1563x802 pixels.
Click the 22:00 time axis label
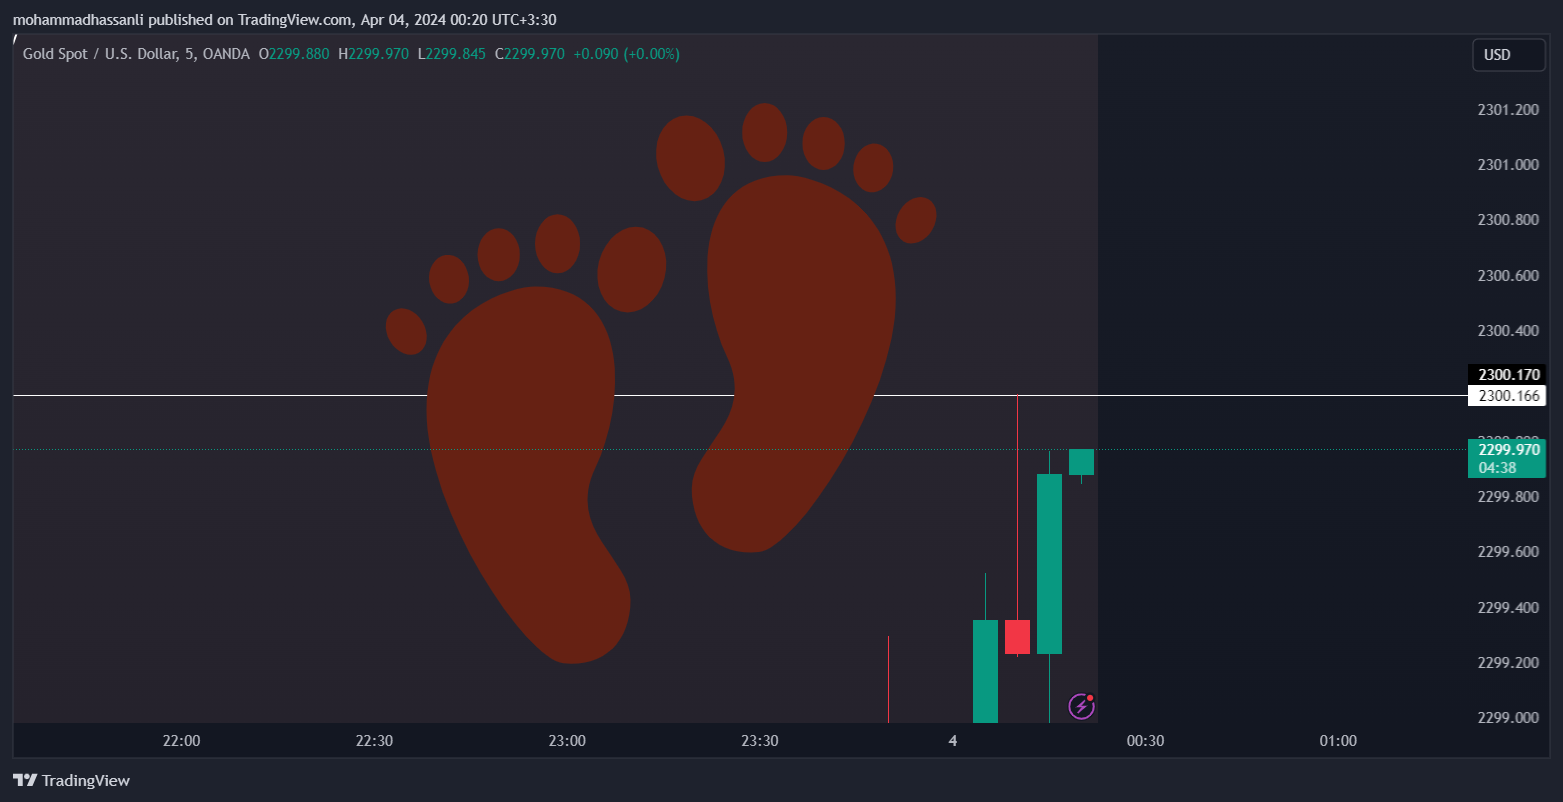coord(181,741)
